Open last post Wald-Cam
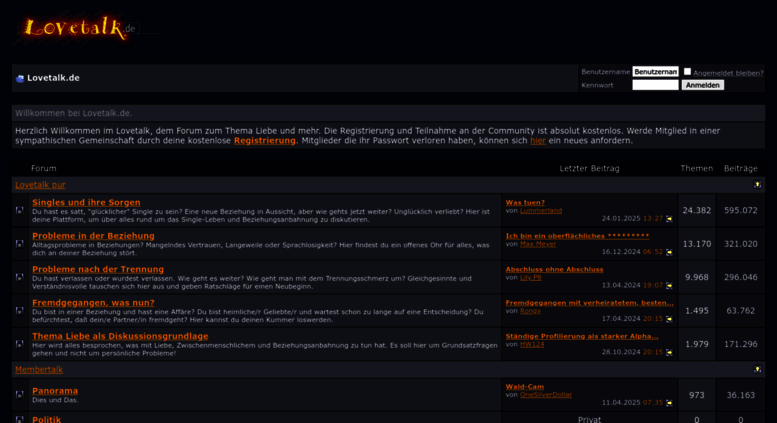 525,386
